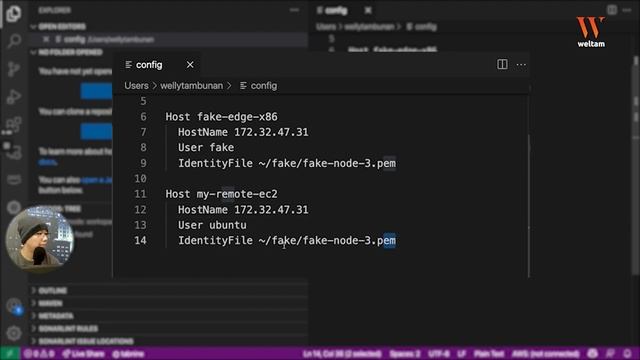Viewport: 640px width, 360px height.
Task: Change language mode via Plain Text
Action: [489, 354]
